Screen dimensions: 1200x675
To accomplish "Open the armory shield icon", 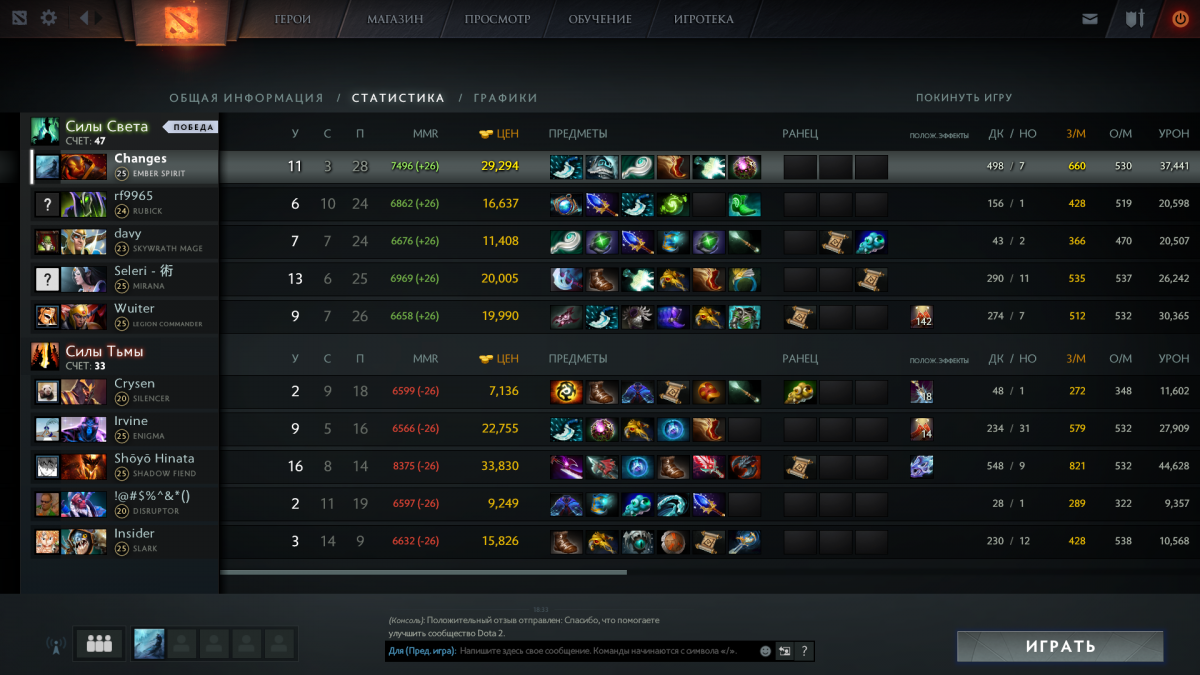I will 1134,19.
